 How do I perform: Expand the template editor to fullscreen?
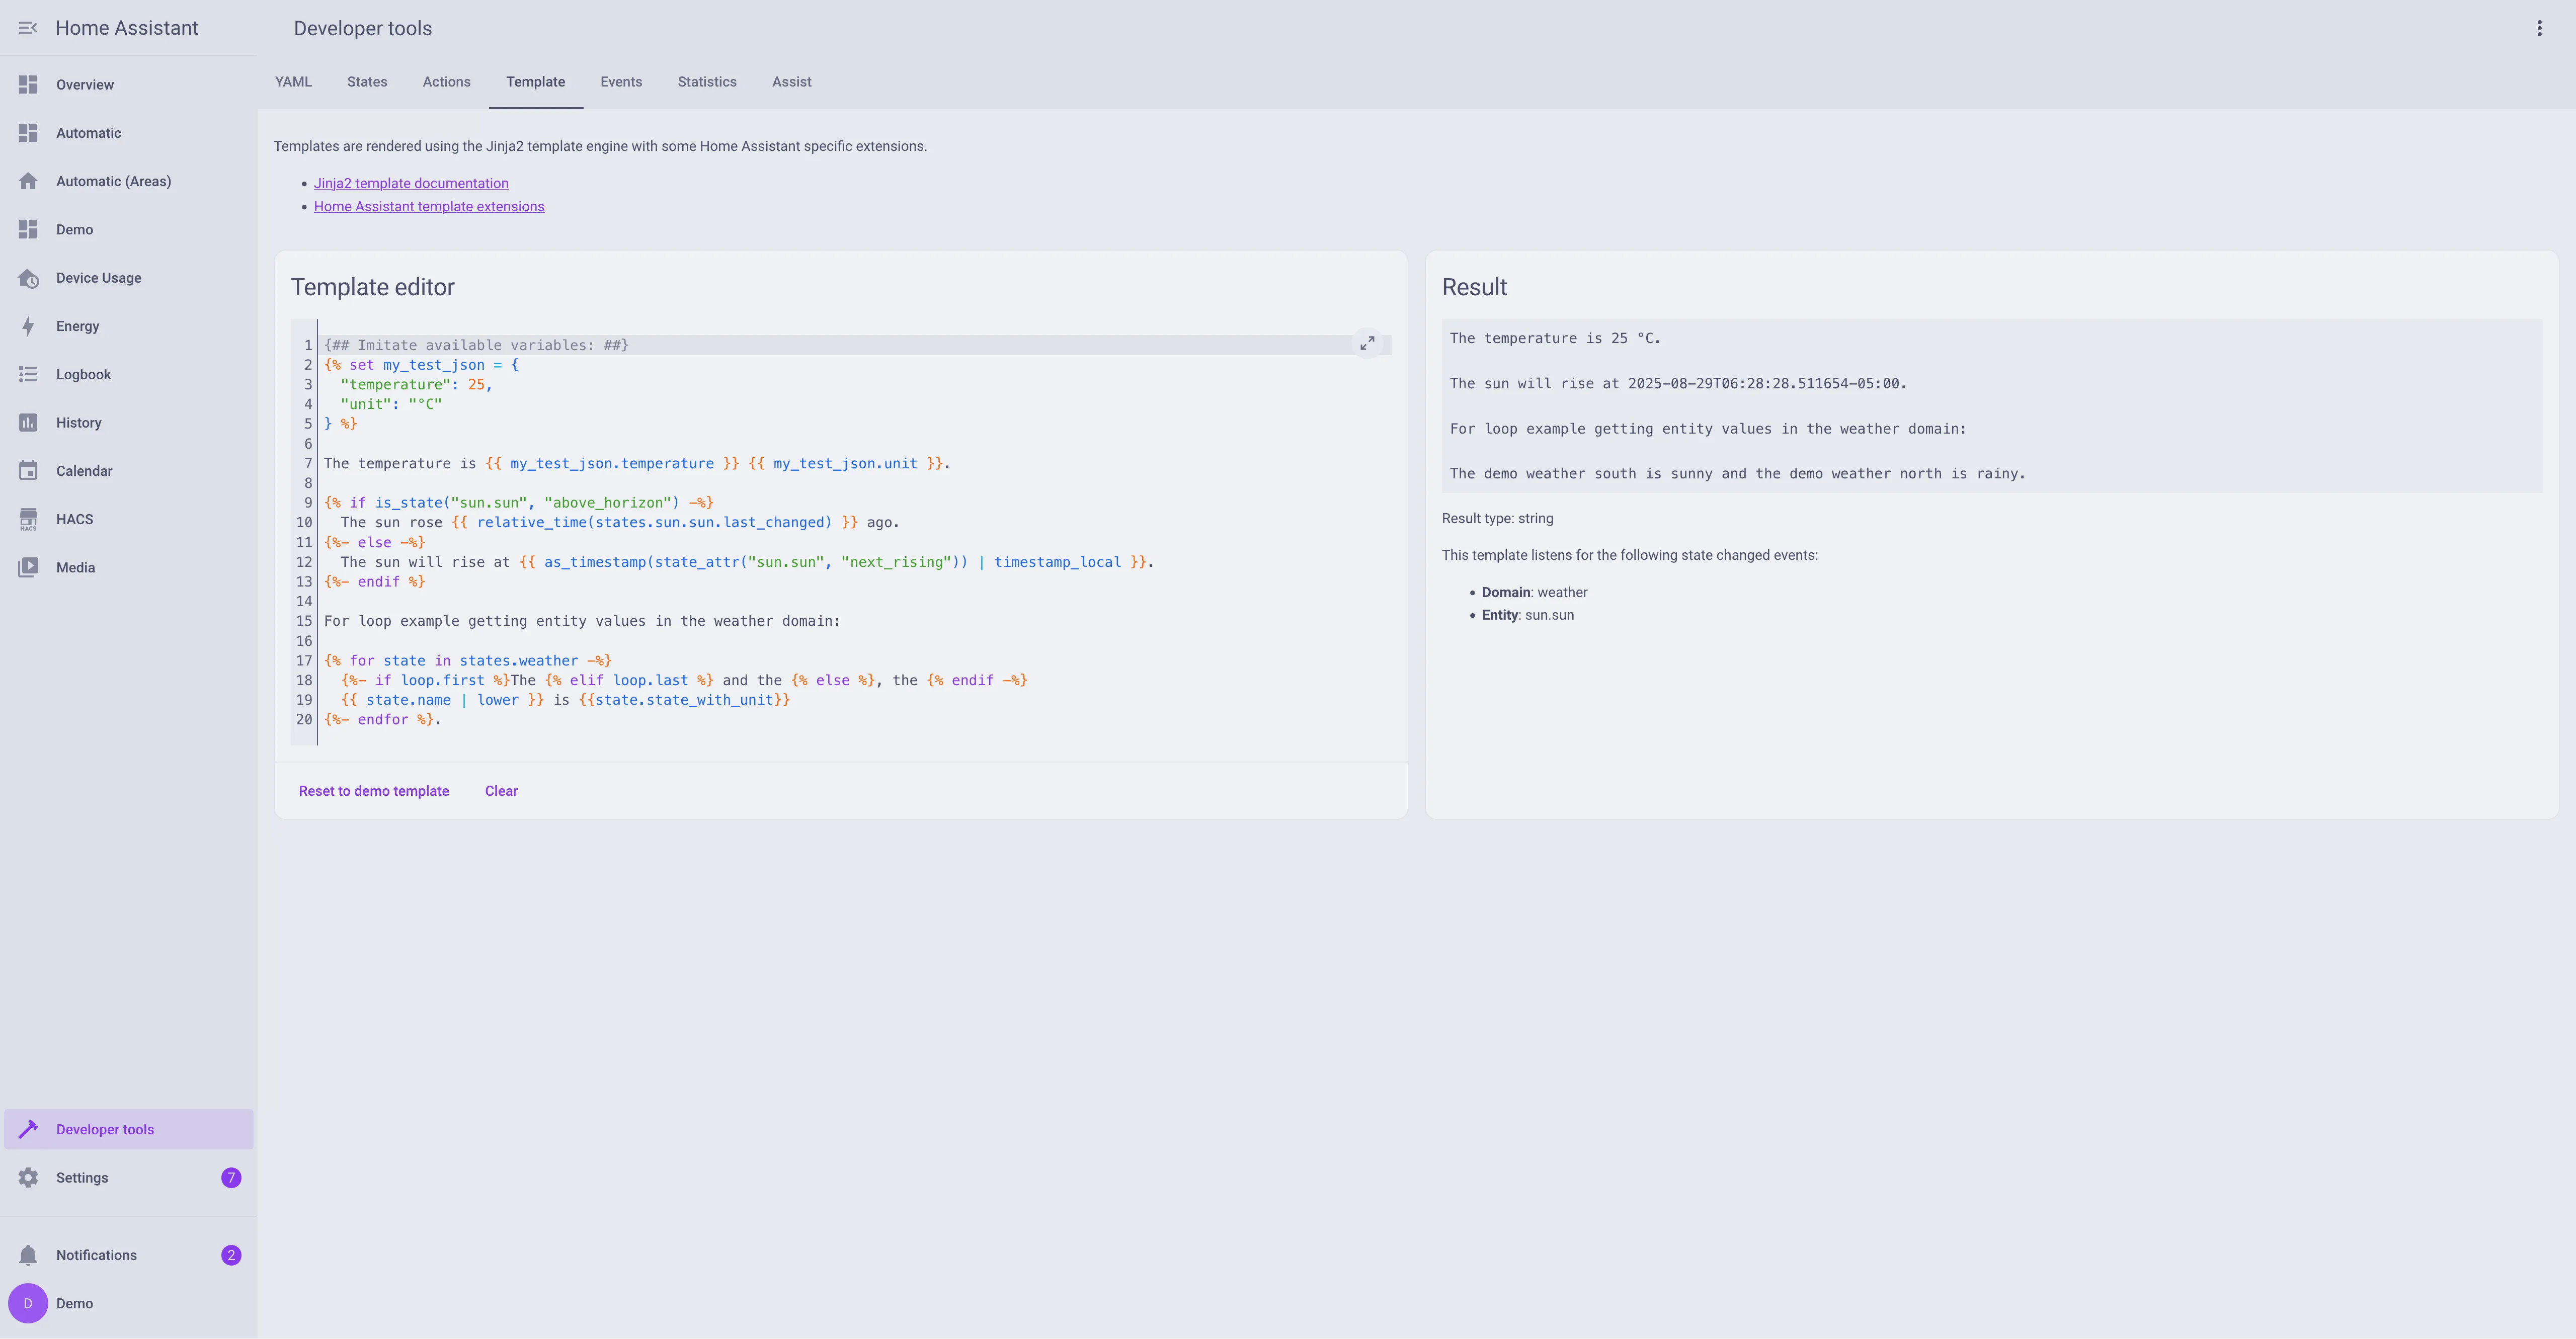(1367, 343)
